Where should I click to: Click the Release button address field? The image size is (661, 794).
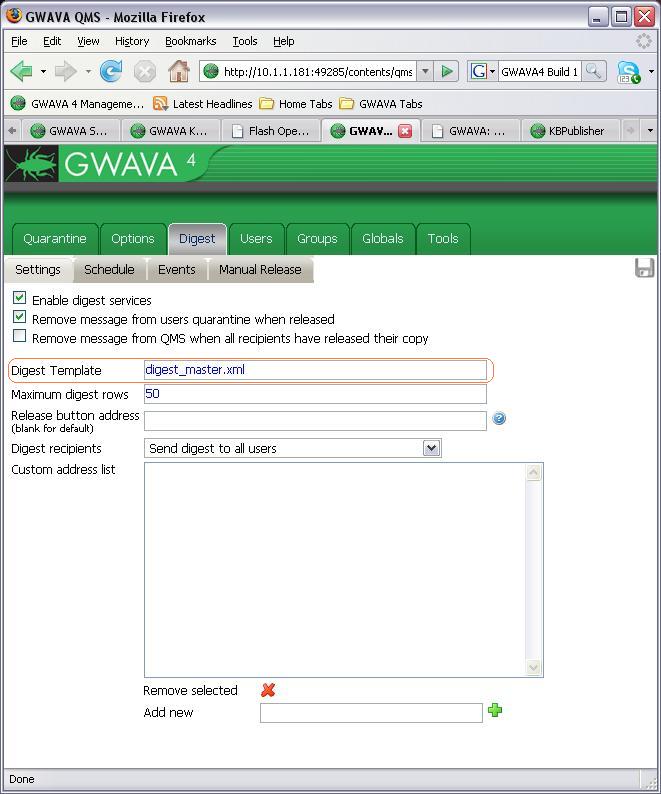click(315, 420)
